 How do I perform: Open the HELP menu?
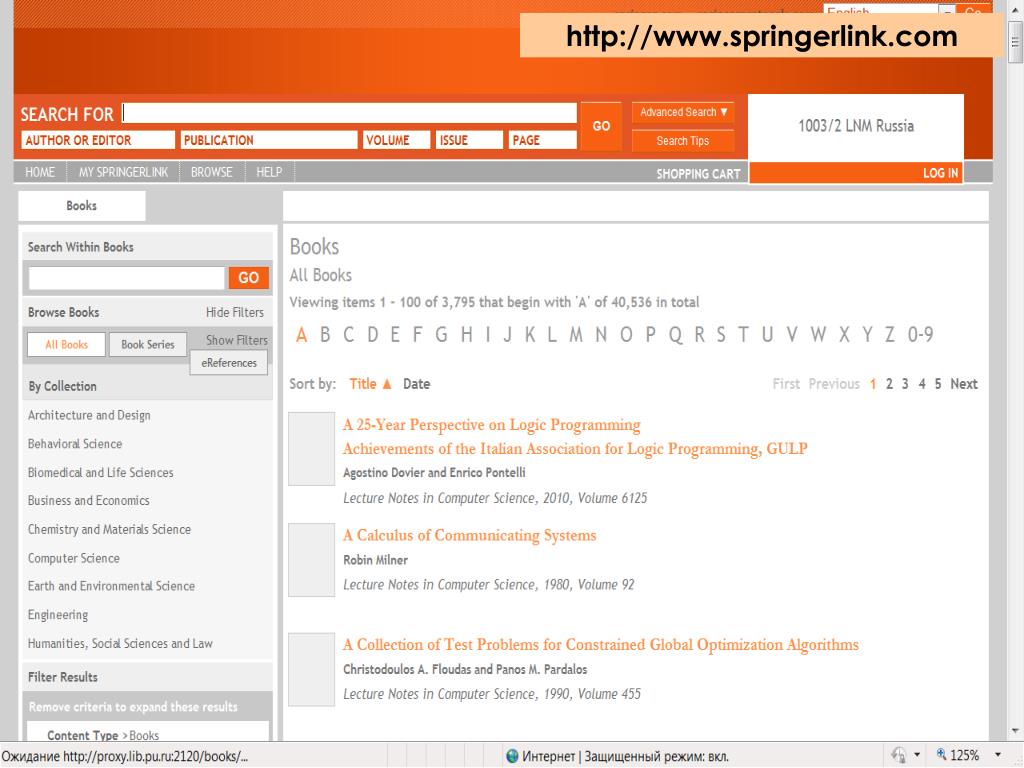tap(269, 172)
